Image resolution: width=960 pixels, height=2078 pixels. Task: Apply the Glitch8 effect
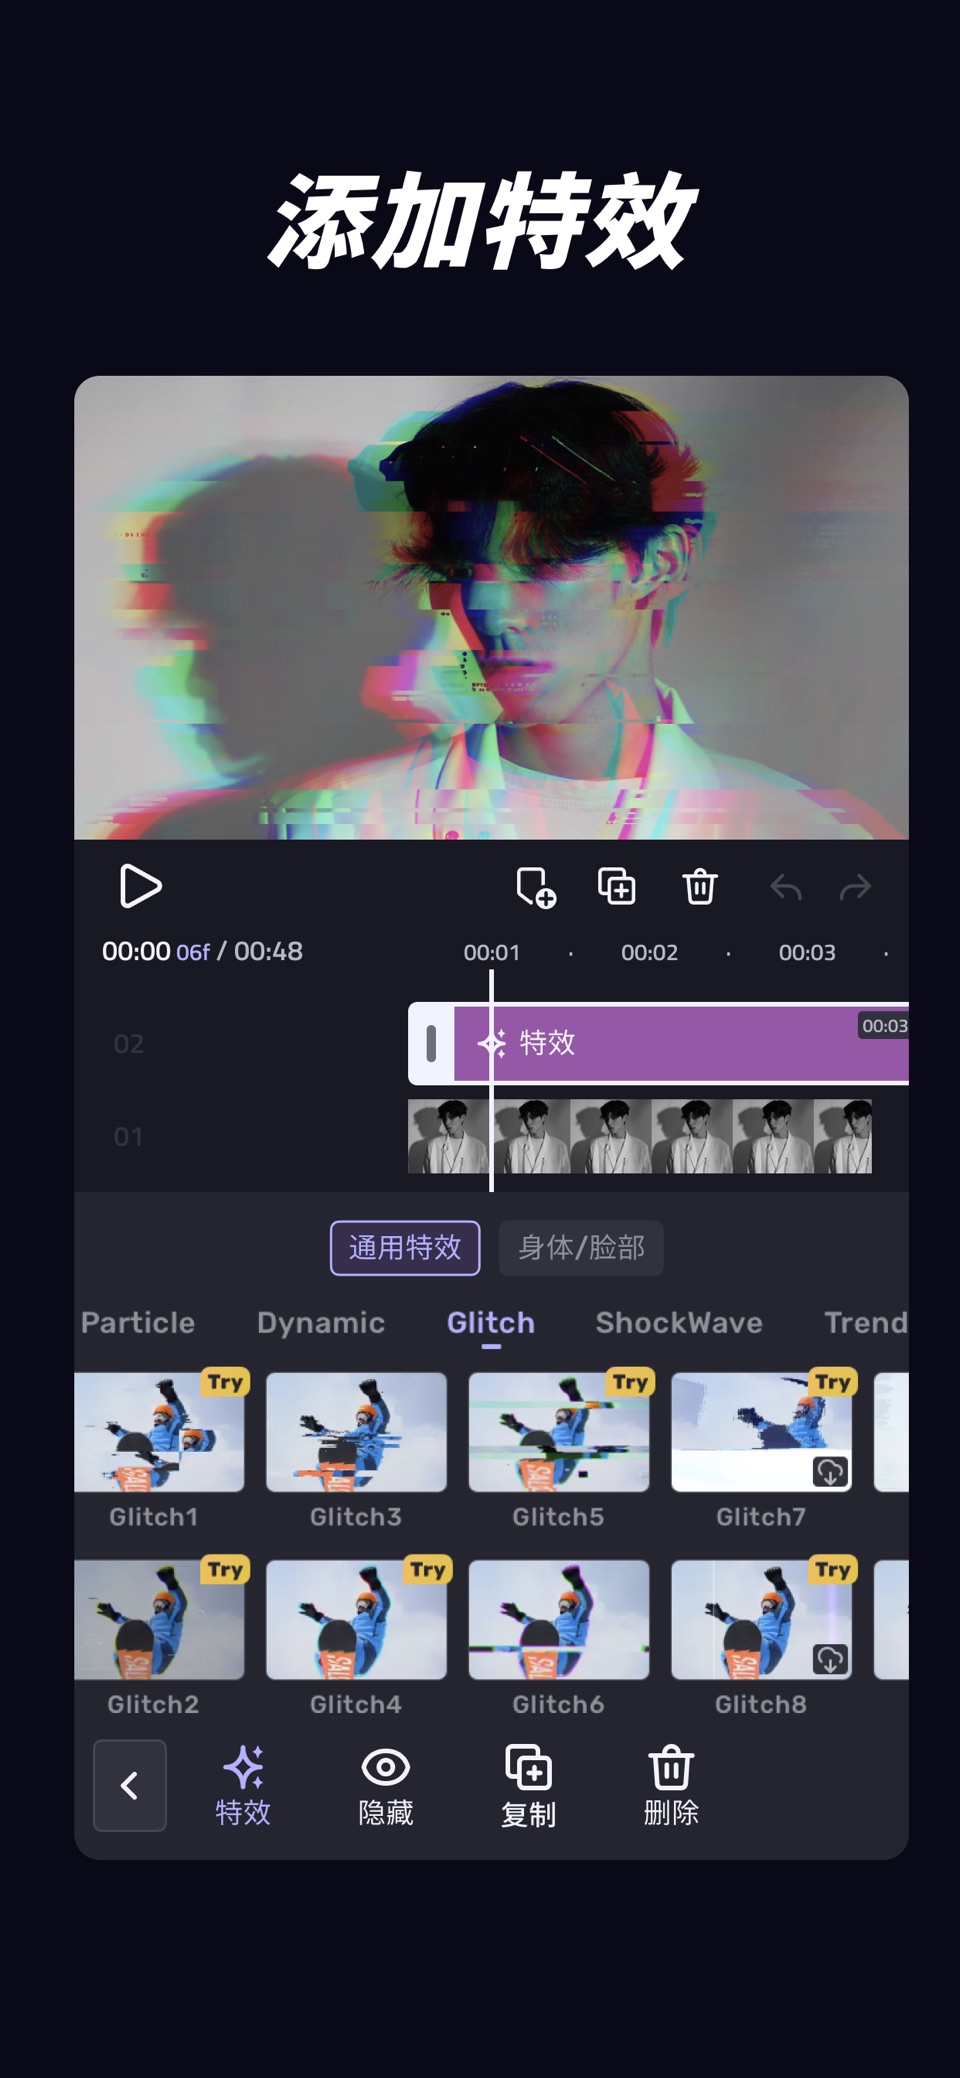click(x=761, y=1619)
